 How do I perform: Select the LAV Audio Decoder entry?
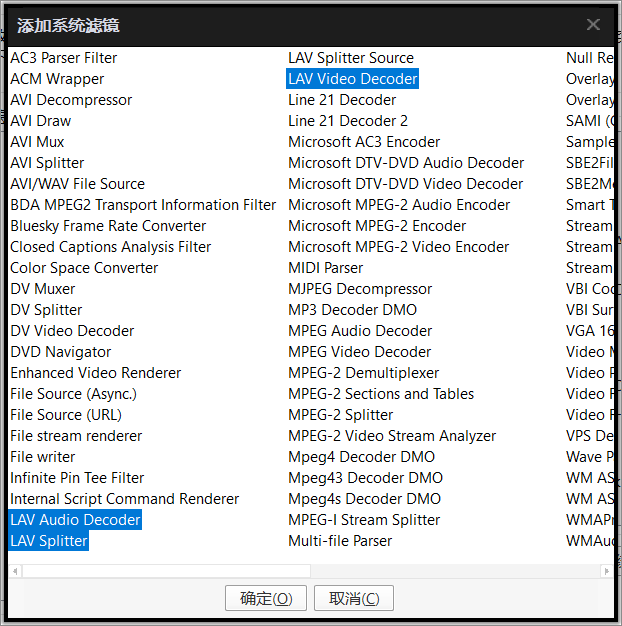75,520
